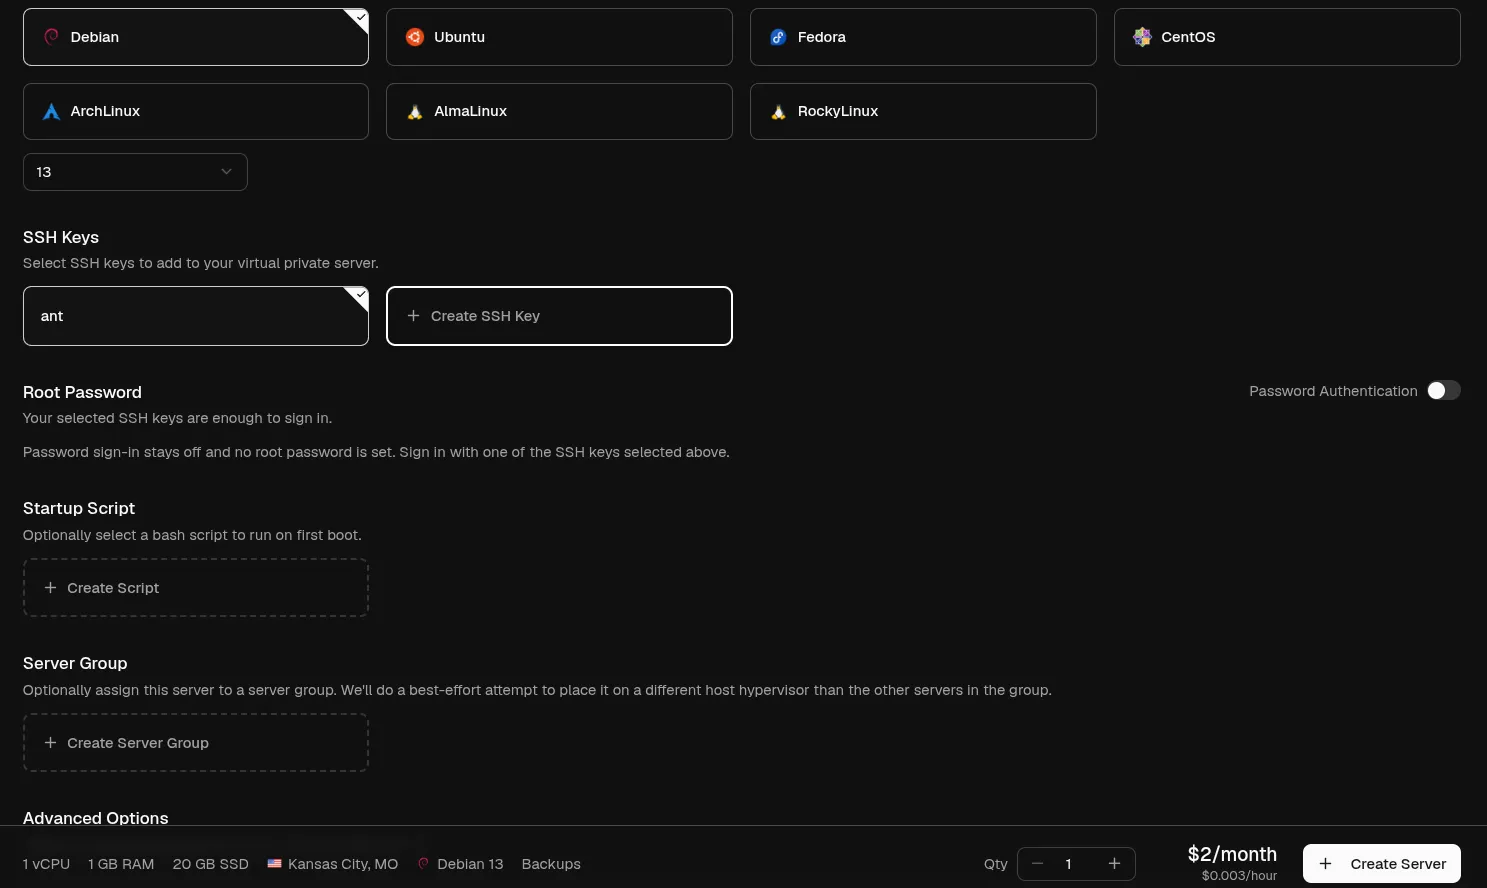
Task: Click 'Debian 13' in the summary bar
Action: pos(470,864)
